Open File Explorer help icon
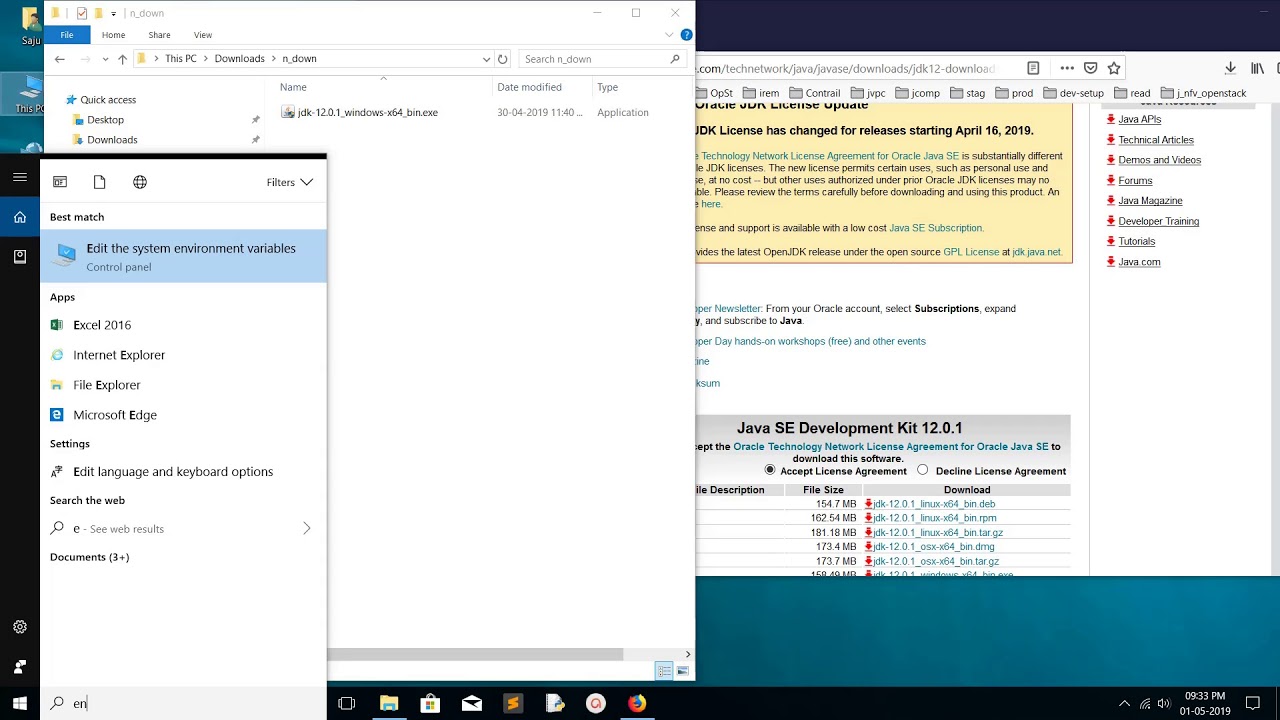Viewport: 1280px width, 720px height. 686,35
